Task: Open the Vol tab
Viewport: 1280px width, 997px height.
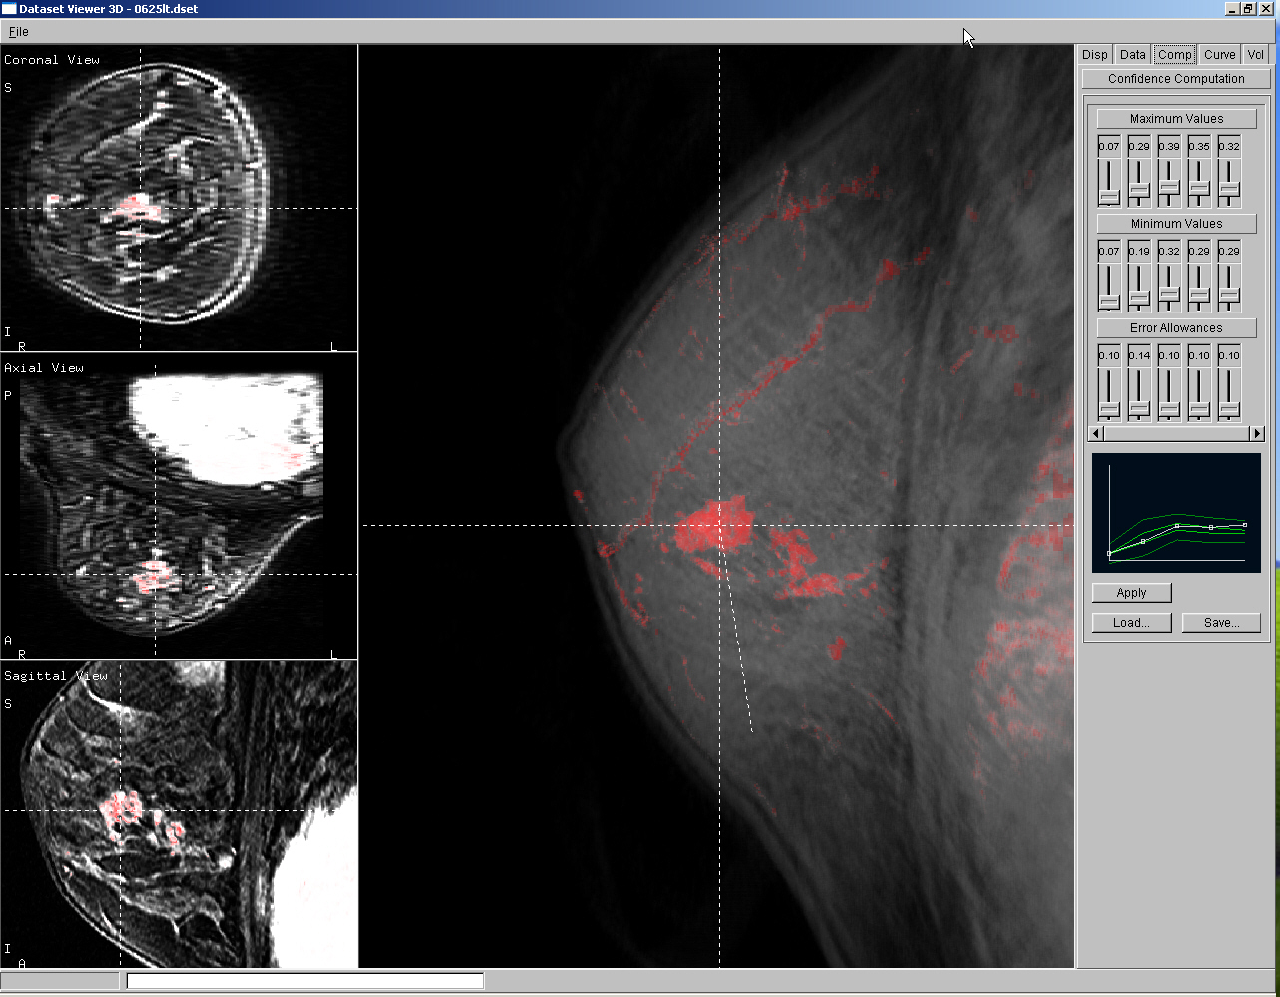Action: pyautogui.click(x=1256, y=55)
